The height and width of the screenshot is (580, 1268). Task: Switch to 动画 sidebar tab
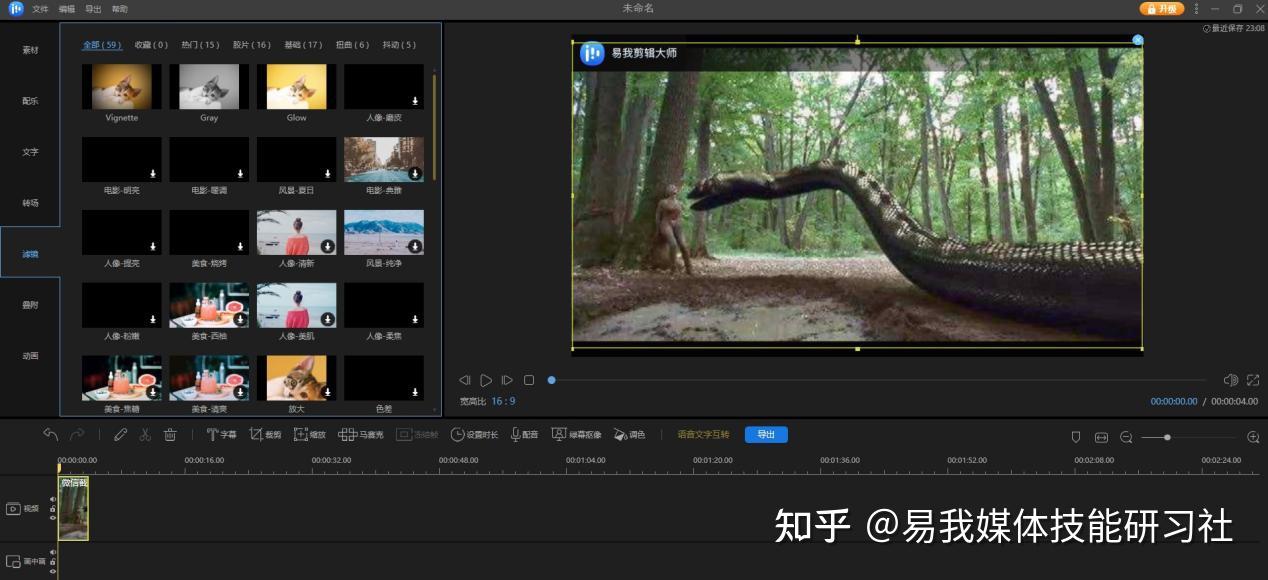pyautogui.click(x=30, y=356)
